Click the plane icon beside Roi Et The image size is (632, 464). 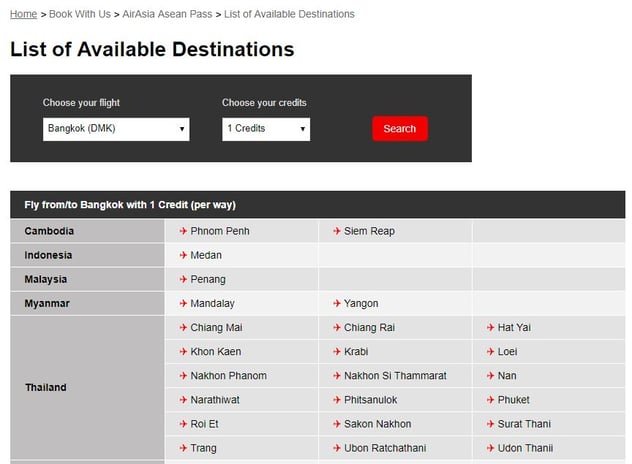[183, 424]
